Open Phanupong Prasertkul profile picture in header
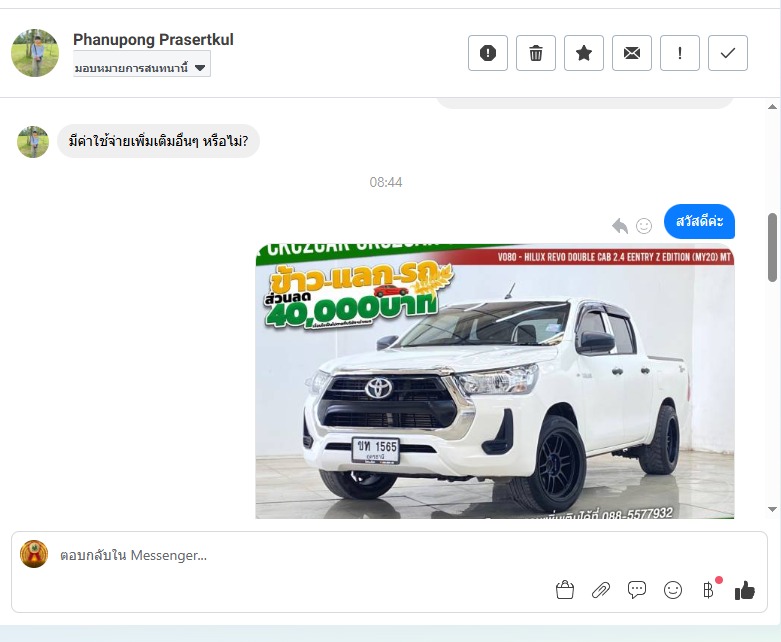The image size is (781, 642). [35, 53]
